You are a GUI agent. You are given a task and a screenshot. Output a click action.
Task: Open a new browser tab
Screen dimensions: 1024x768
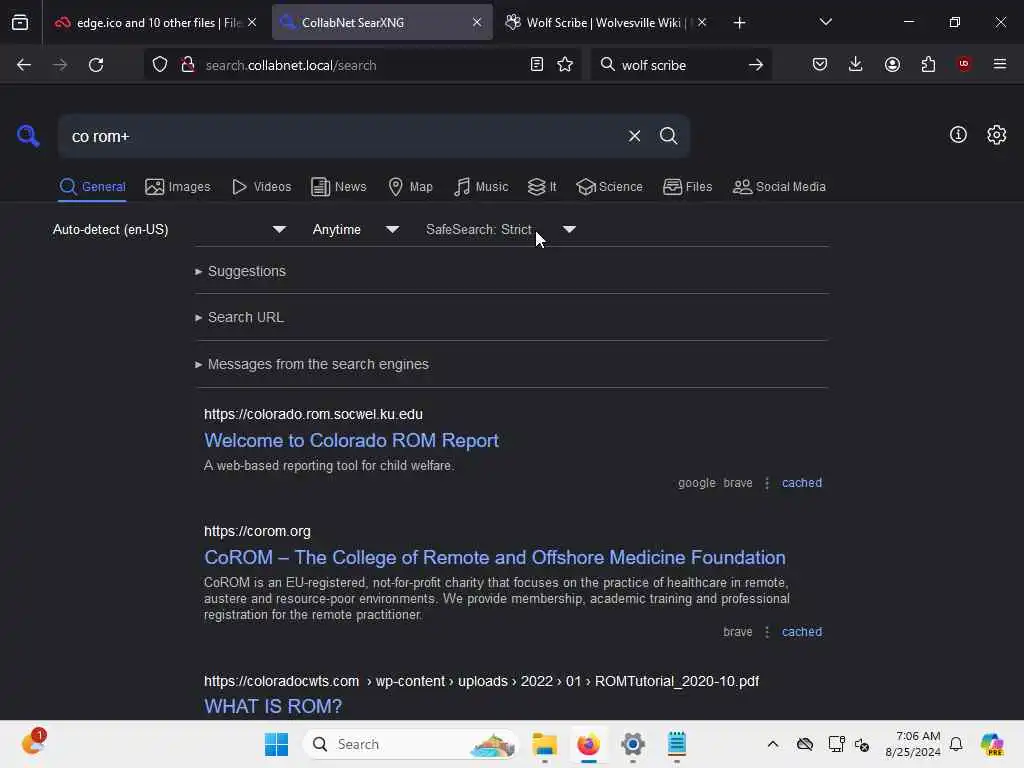[739, 23]
